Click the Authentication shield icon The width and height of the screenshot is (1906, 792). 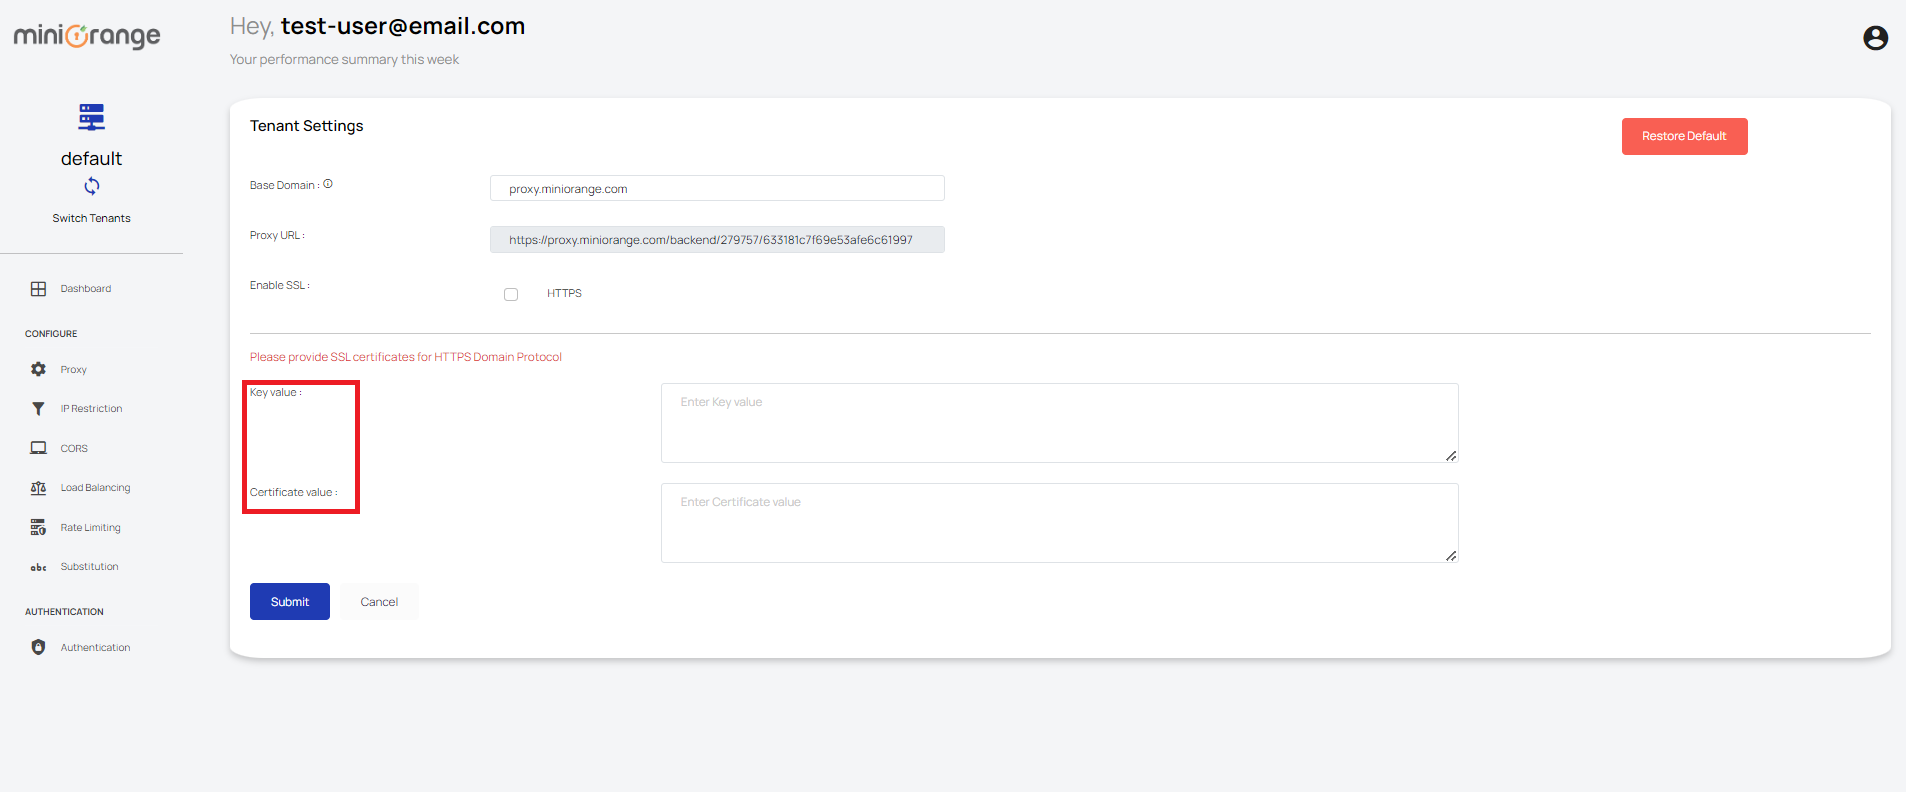point(38,647)
